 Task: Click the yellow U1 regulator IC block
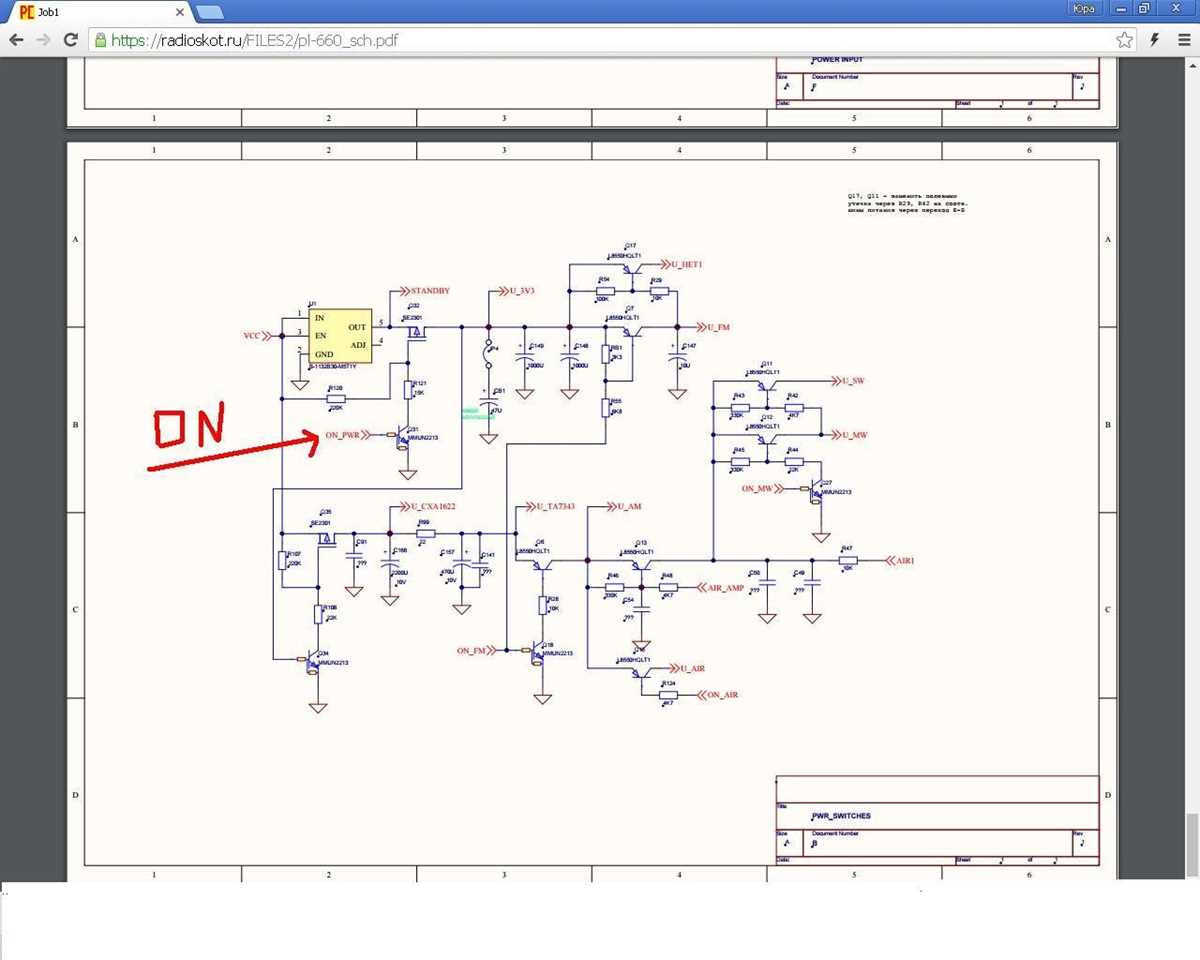point(339,336)
